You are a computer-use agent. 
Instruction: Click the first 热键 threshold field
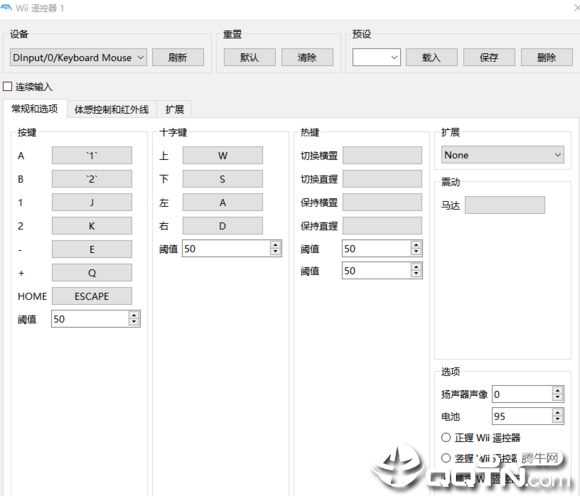(x=376, y=249)
